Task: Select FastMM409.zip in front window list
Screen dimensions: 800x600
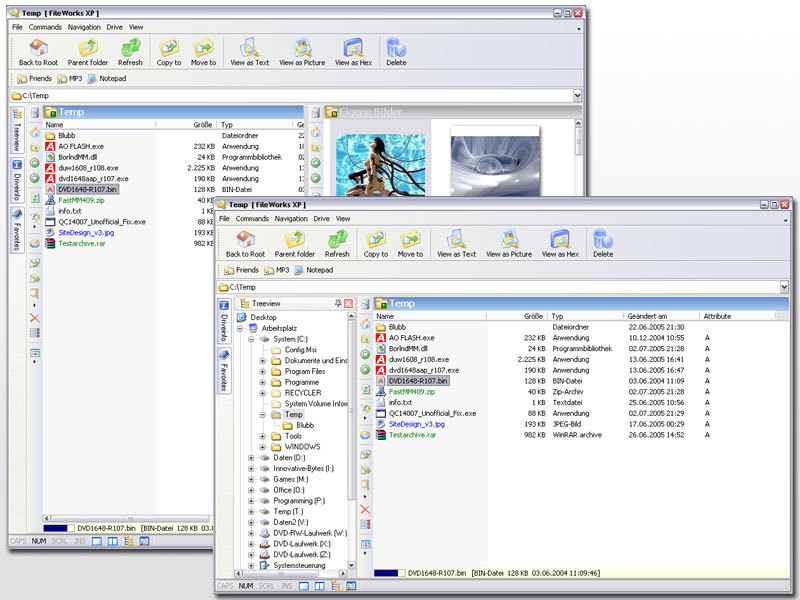Action: coord(411,392)
